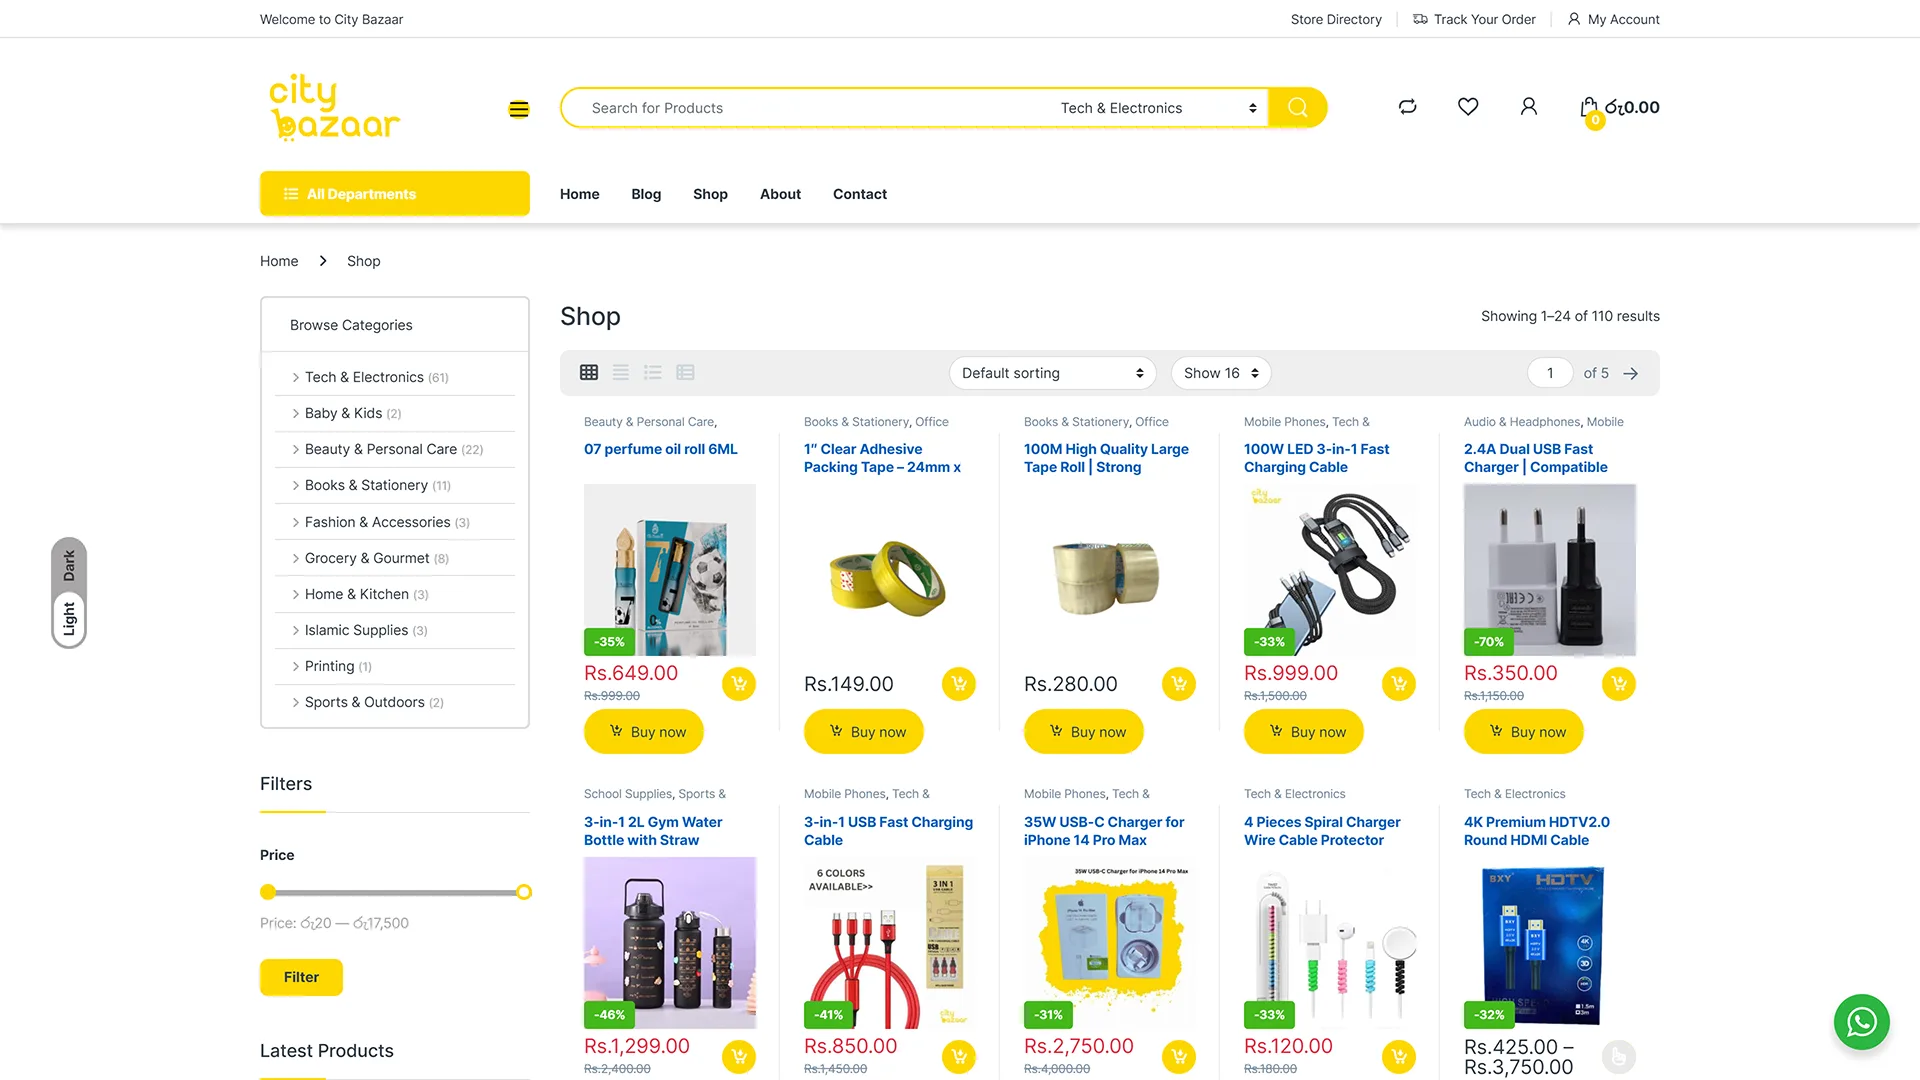Click the yellow search magnifier button
1920x1080 pixels.
tap(1297, 108)
